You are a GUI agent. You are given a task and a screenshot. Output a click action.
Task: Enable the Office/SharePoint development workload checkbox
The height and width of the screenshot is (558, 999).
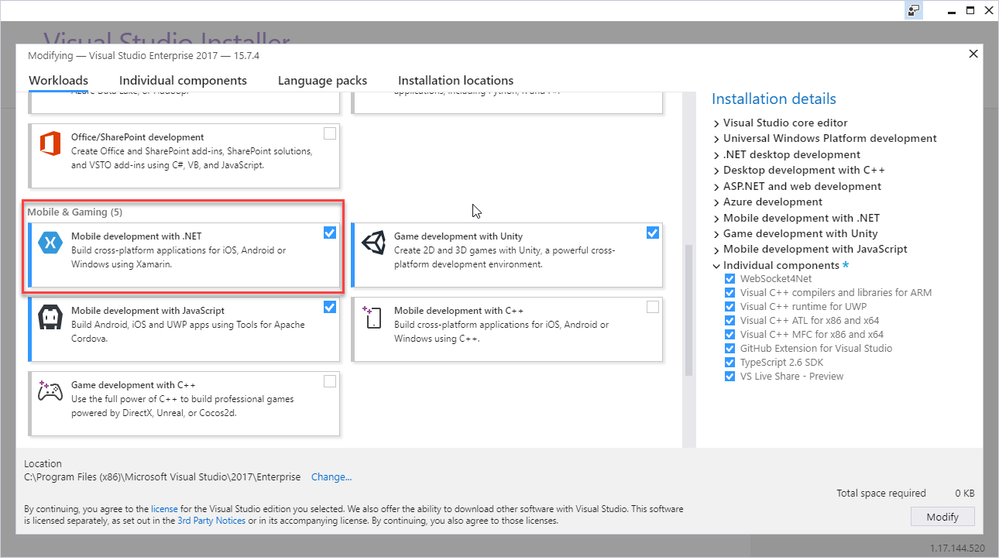pyautogui.click(x=329, y=134)
